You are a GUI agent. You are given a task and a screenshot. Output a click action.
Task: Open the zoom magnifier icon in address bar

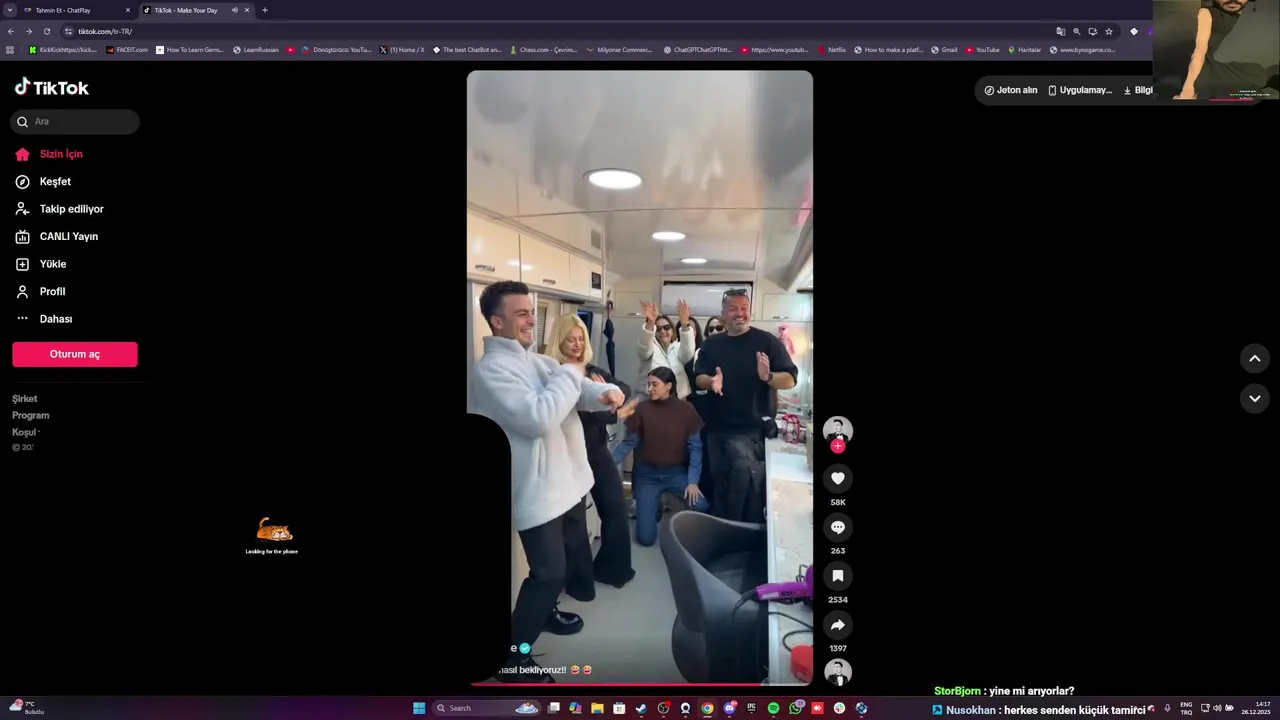coord(1076,31)
